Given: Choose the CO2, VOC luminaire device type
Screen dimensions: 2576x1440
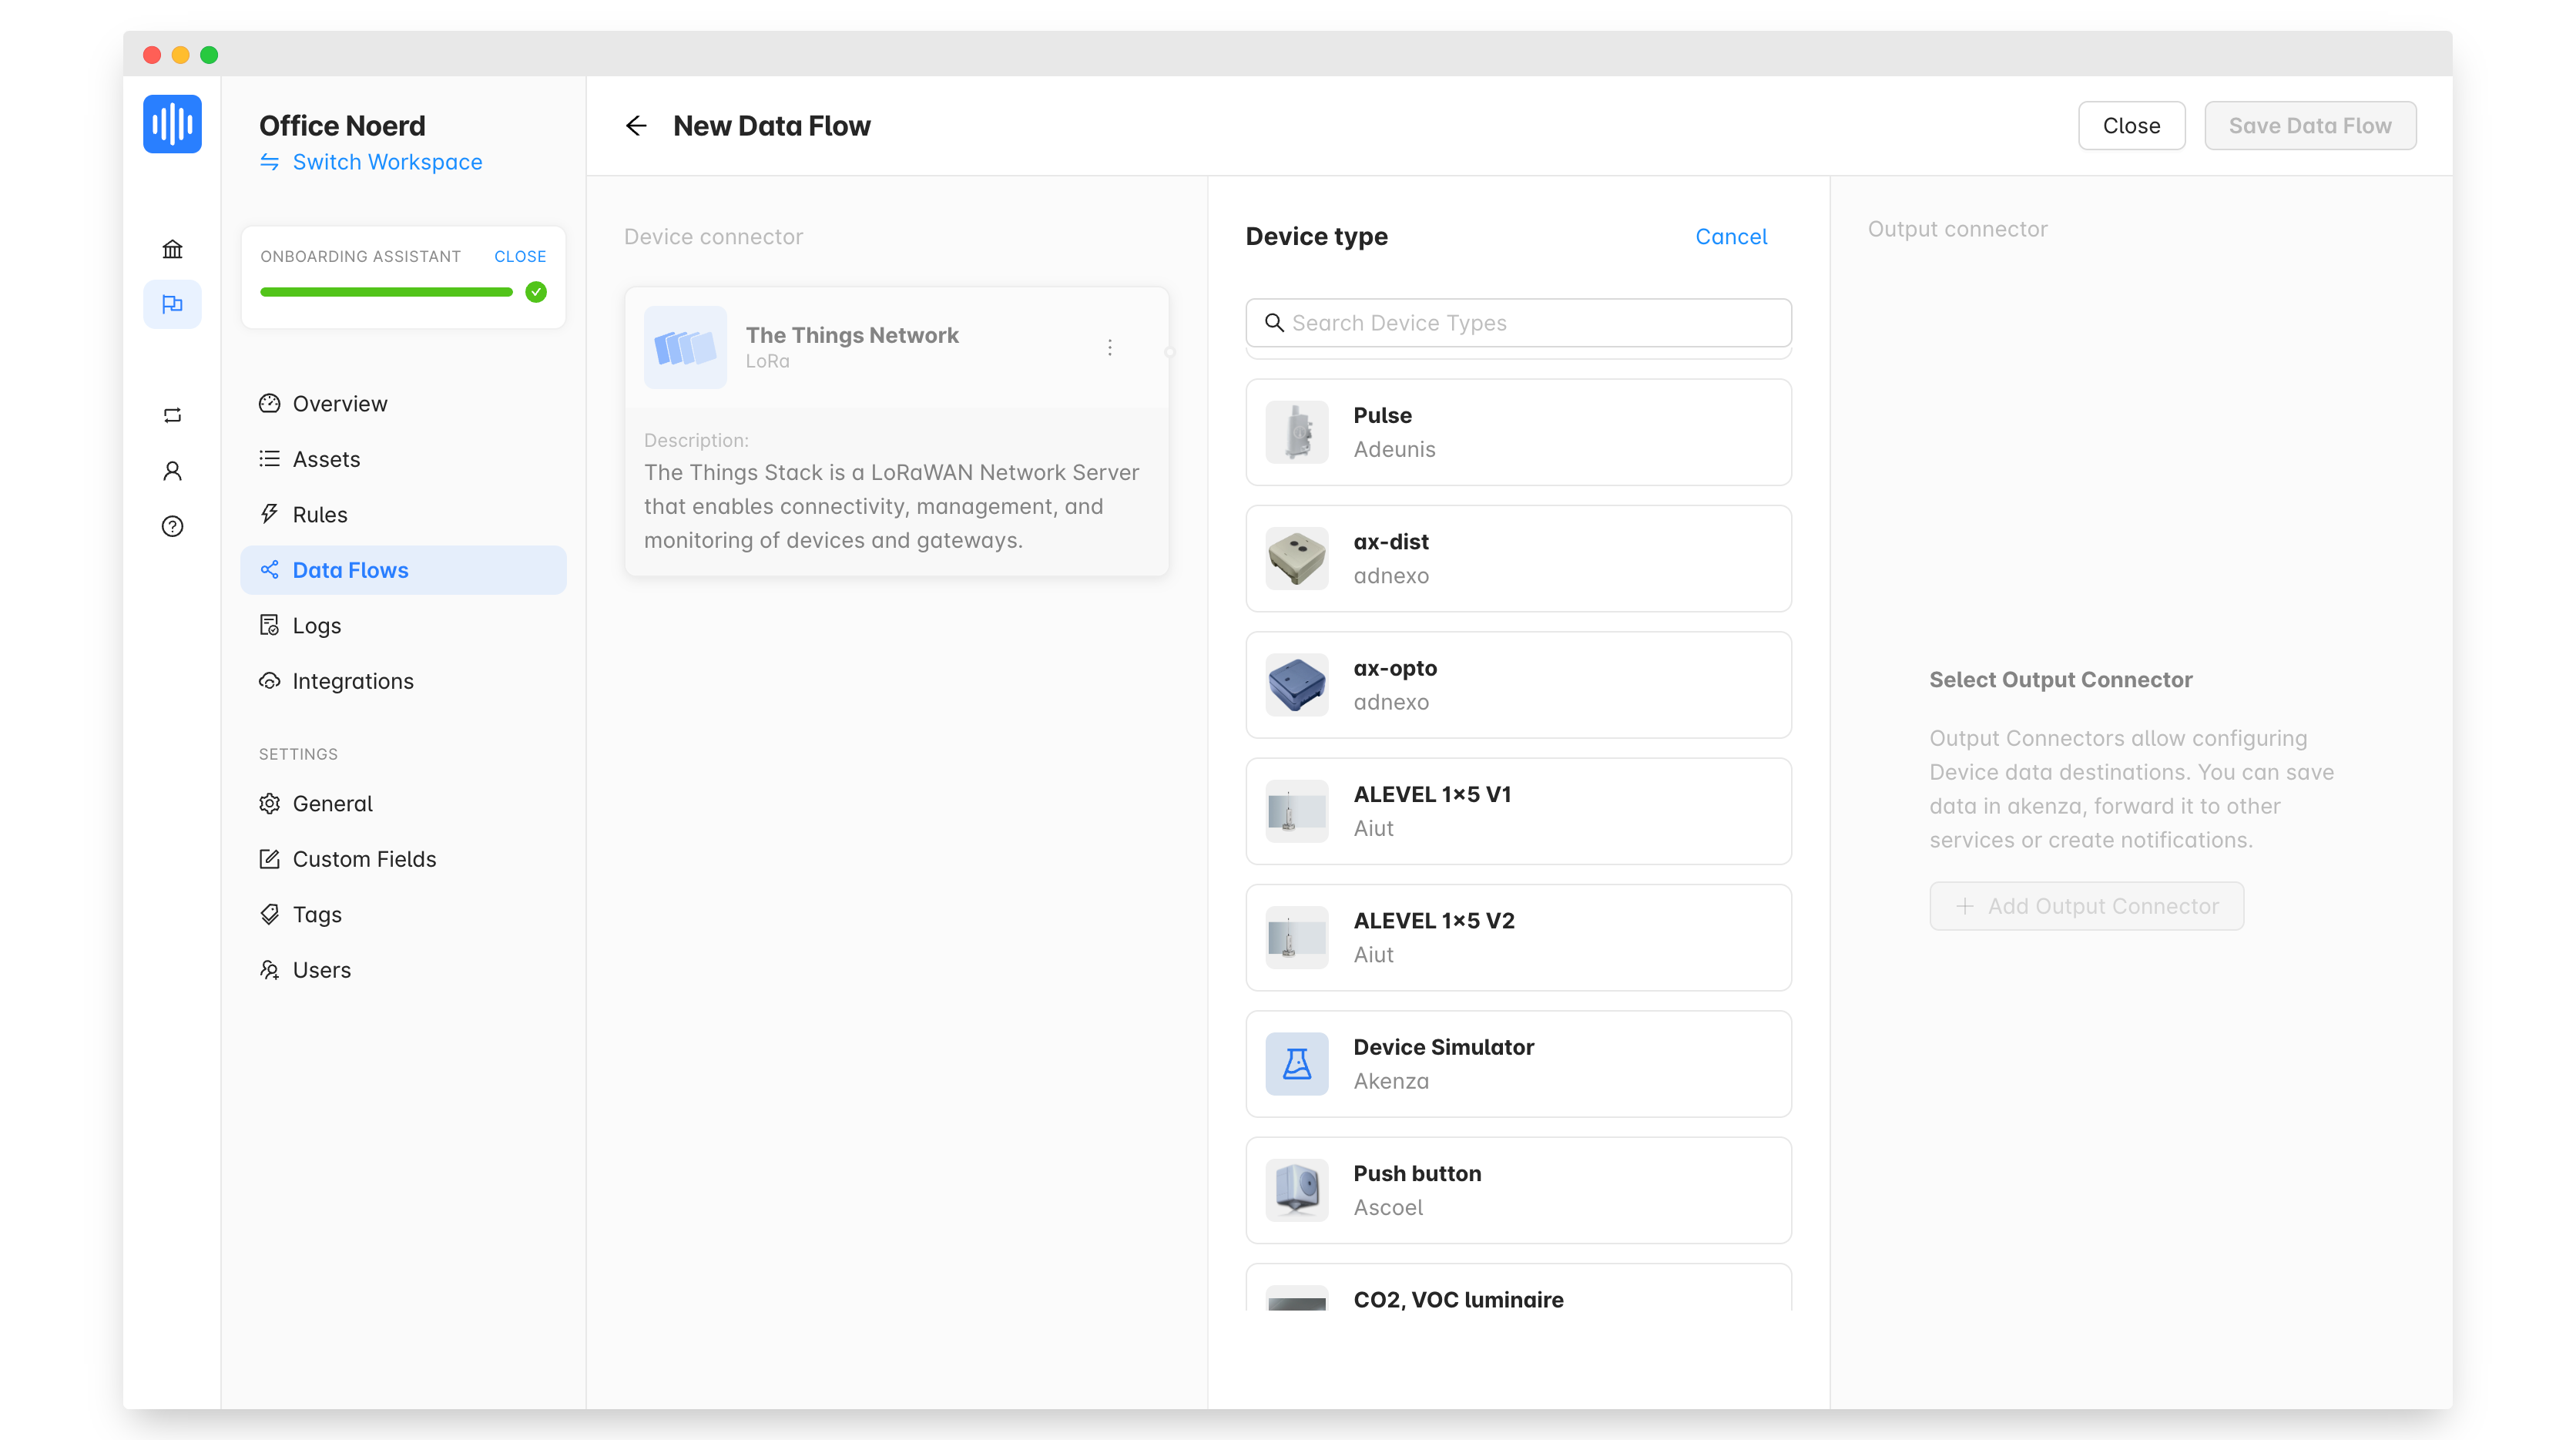Looking at the screenshot, I should (x=1518, y=1288).
